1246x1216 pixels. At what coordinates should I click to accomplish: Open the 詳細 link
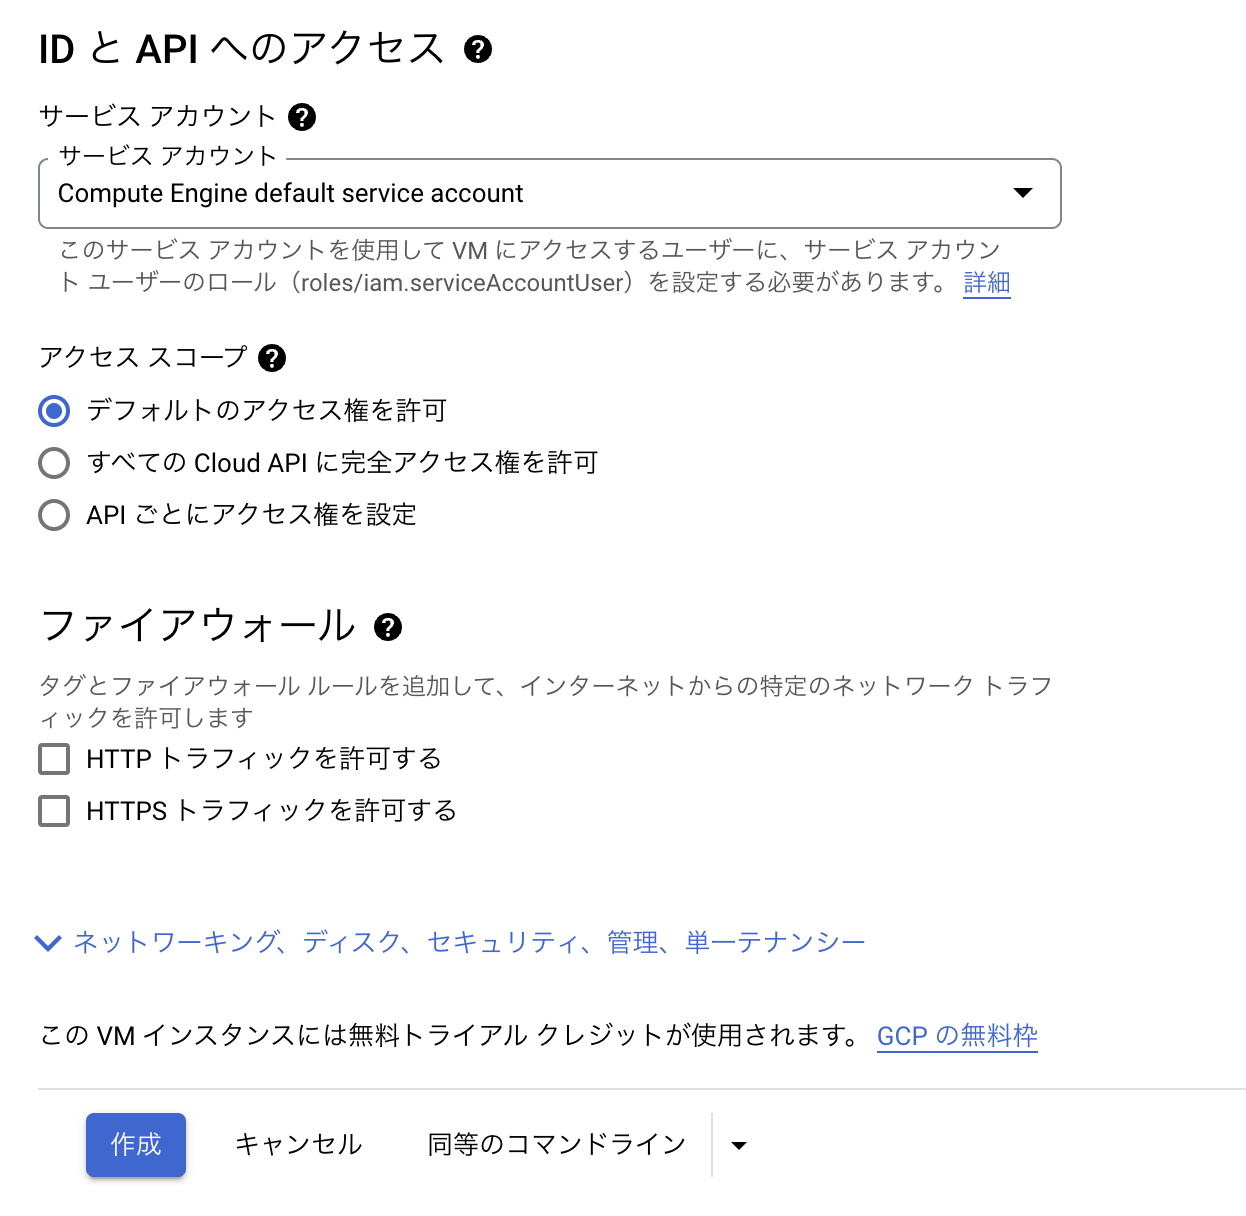pos(987,283)
